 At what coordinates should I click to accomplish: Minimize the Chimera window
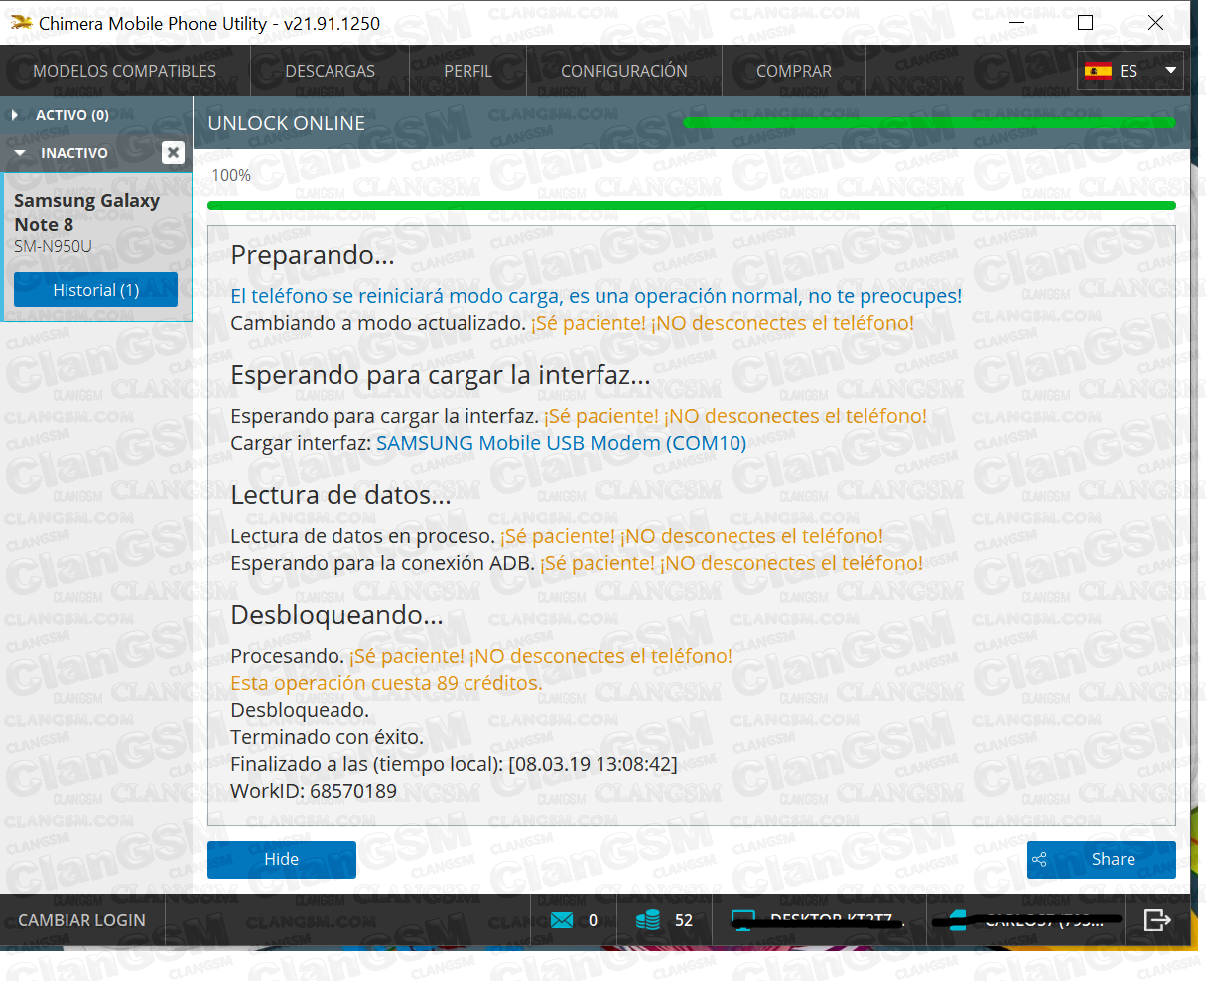click(1017, 23)
